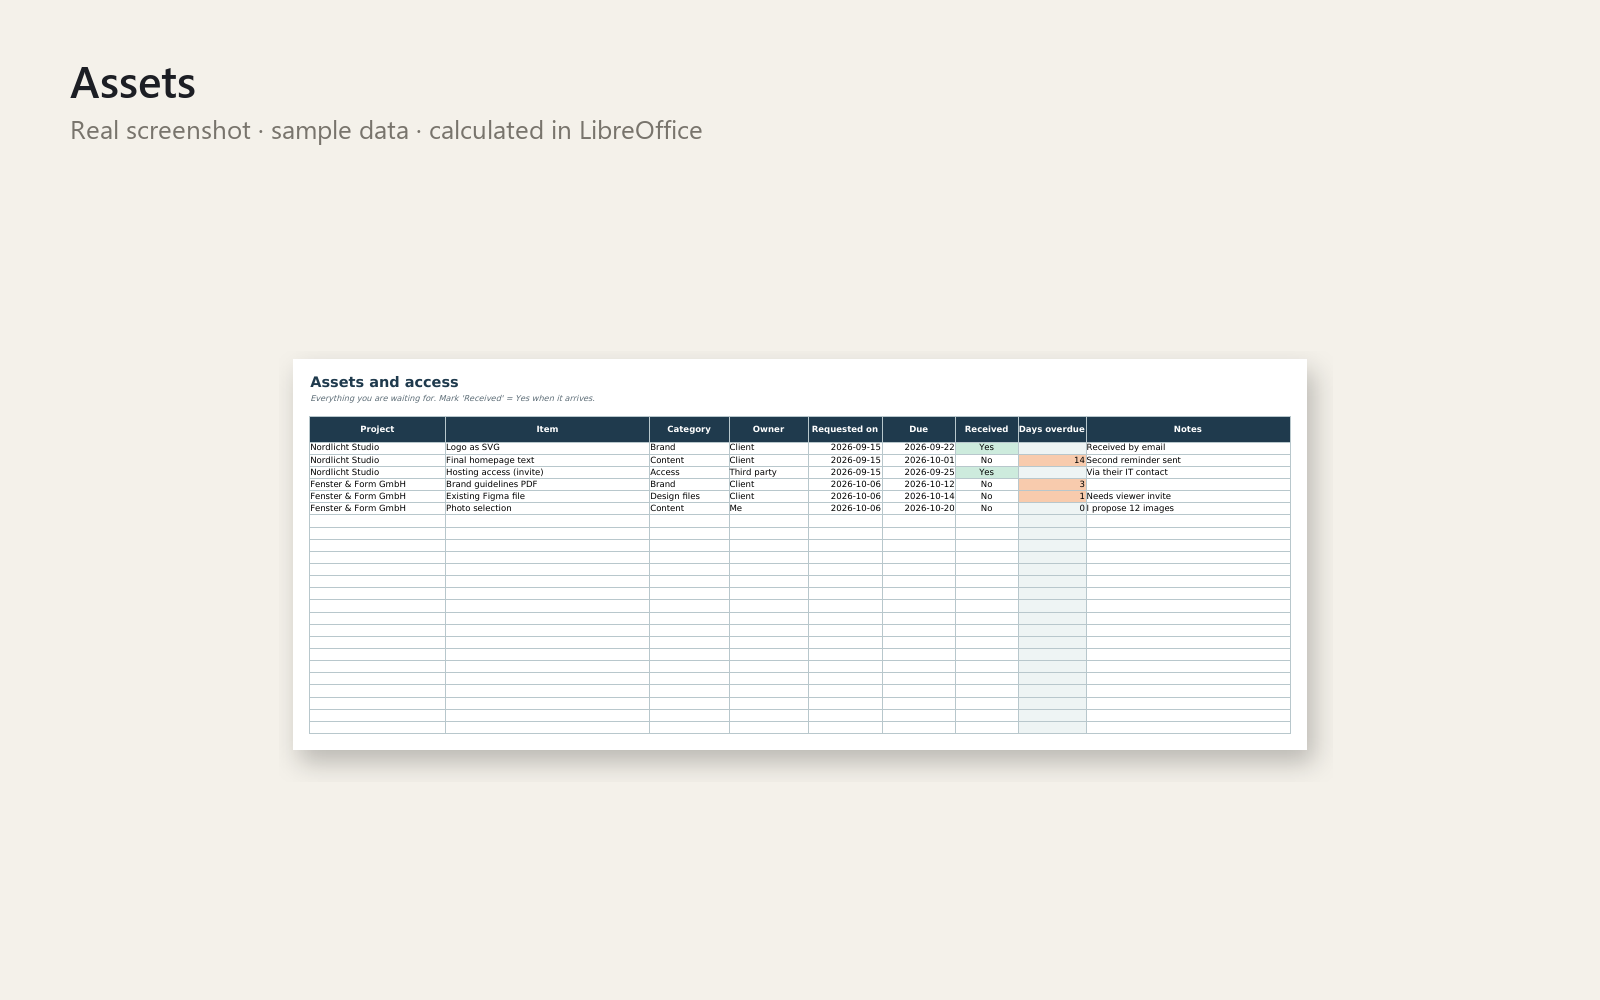This screenshot has height=1000, width=1600.
Task: Select the 'Project' column header
Action: click(x=377, y=429)
